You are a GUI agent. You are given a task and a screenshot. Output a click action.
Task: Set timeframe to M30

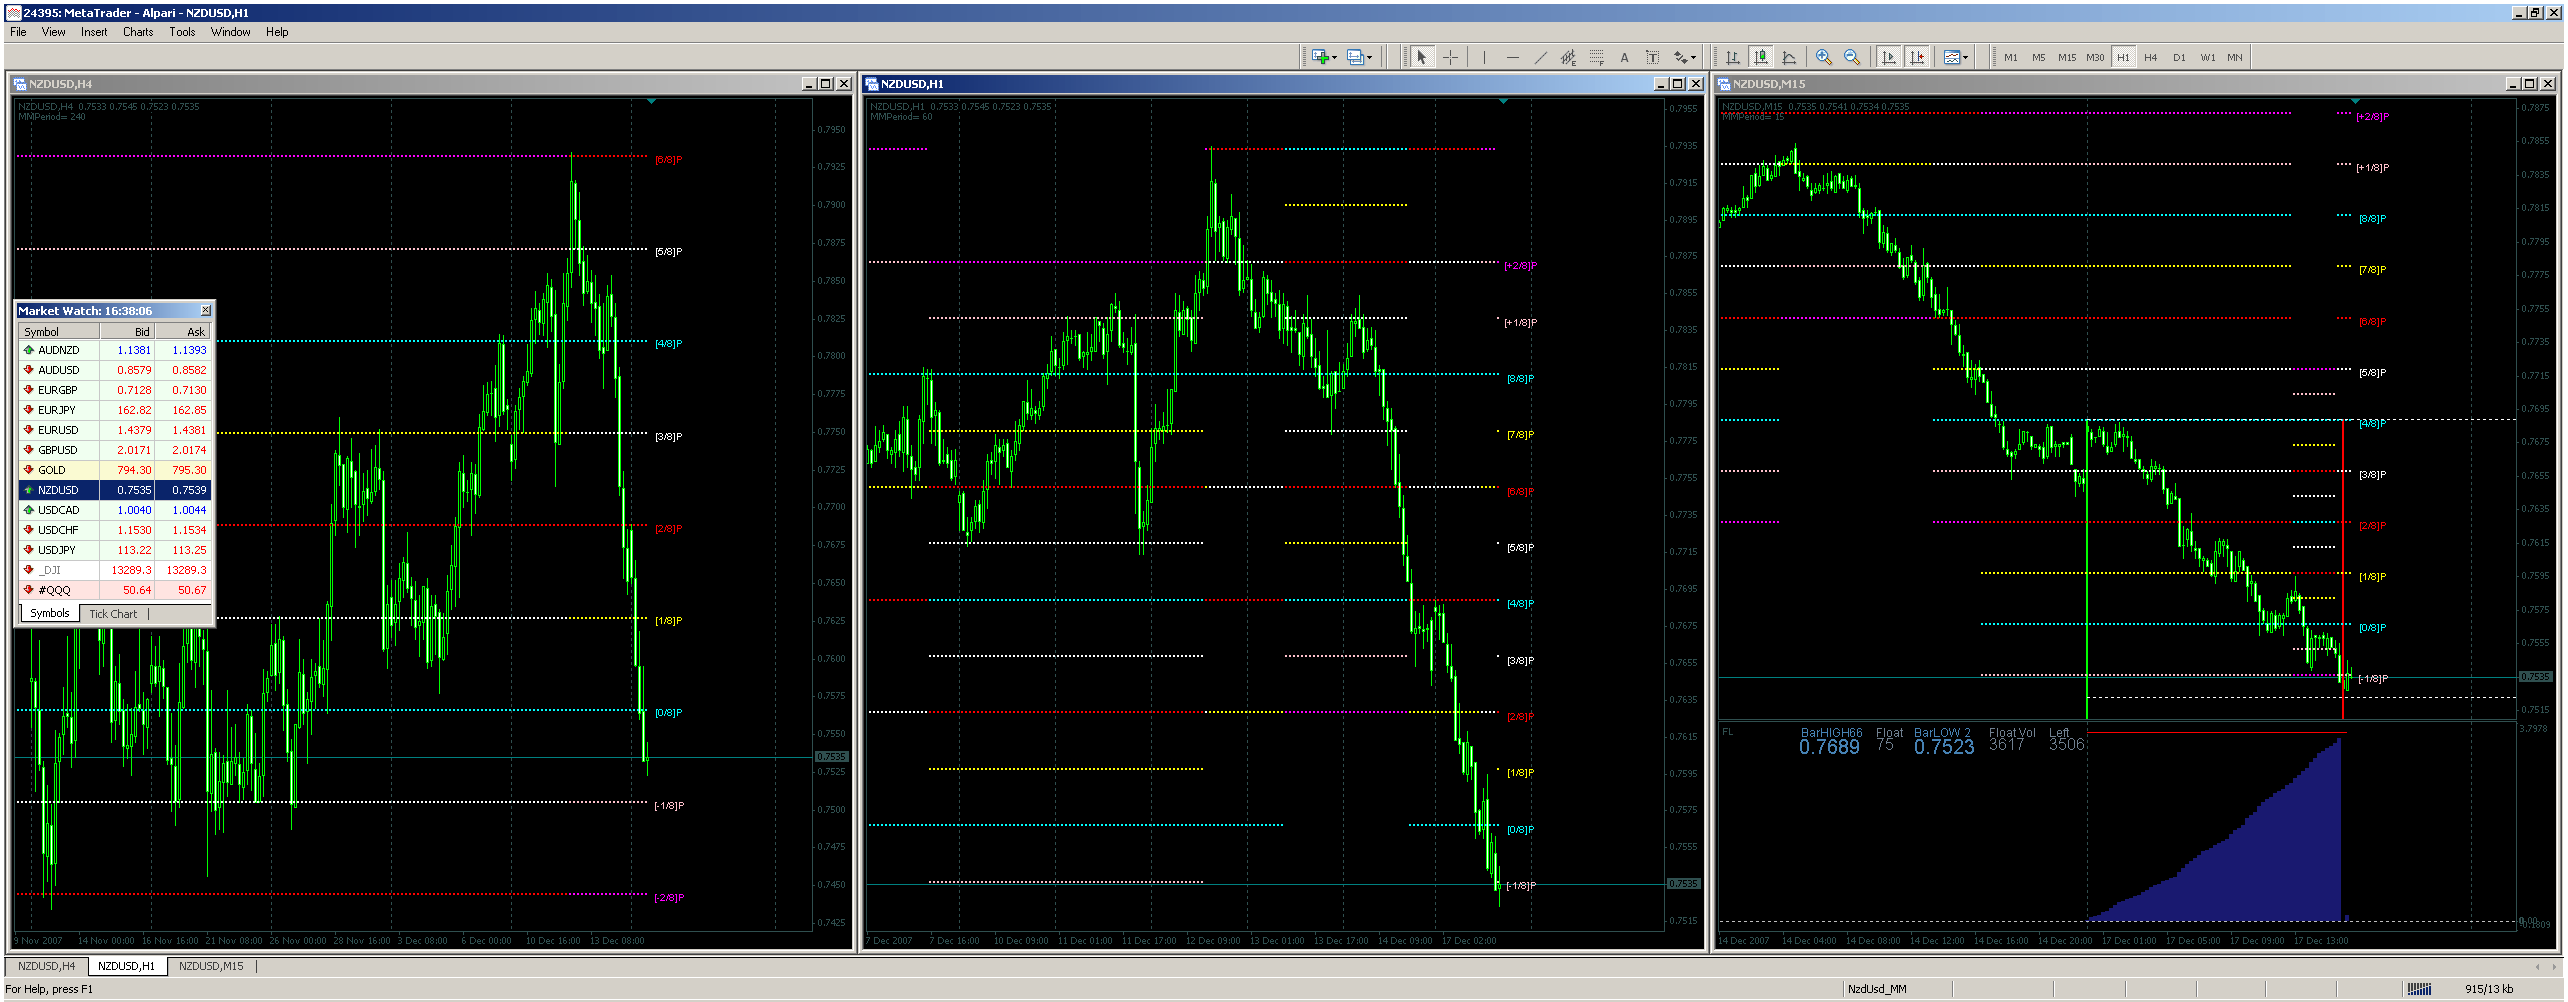coord(2095,57)
